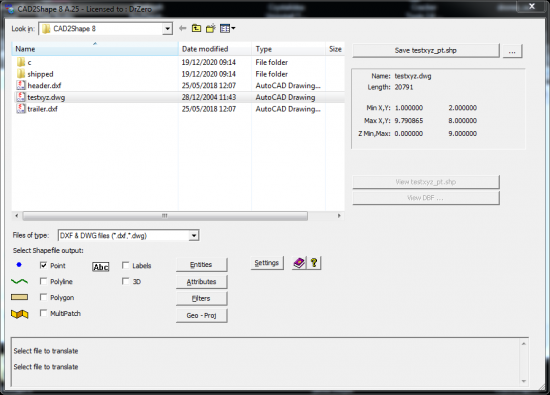Image resolution: width=550 pixels, height=395 pixels.
Task: Select the shipped folder name
Action: click(x=40, y=74)
